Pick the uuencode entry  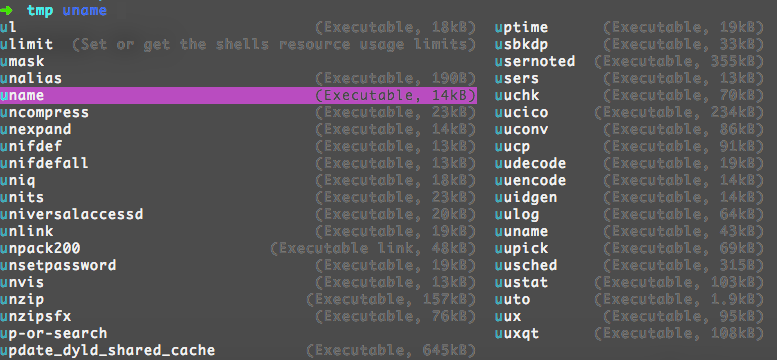pyautogui.click(x=629, y=180)
